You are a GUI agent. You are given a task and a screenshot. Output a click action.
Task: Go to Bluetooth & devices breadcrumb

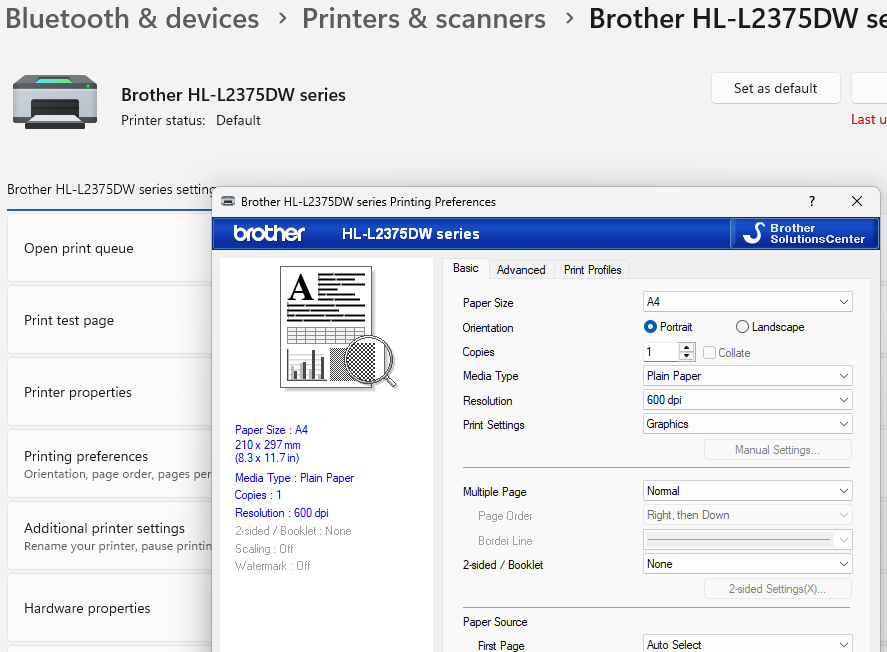132,19
